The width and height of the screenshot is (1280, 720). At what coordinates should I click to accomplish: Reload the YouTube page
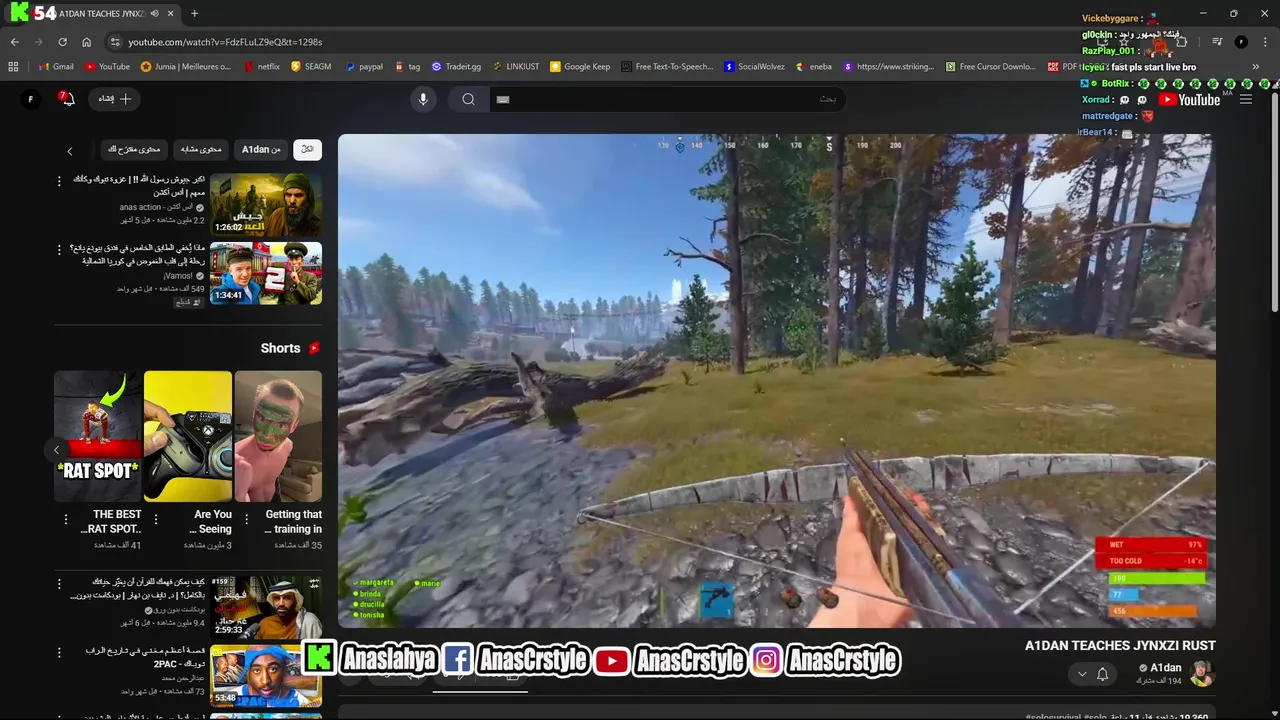pos(62,42)
